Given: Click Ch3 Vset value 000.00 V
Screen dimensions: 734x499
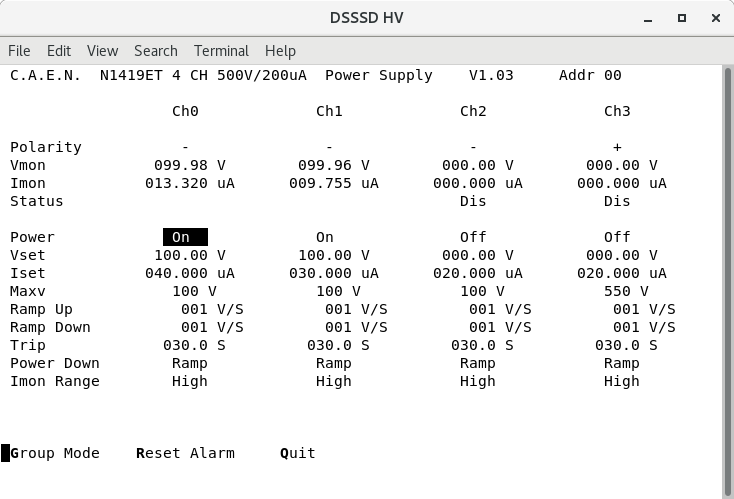Looking at the screenshot, I should pos(622,255).
